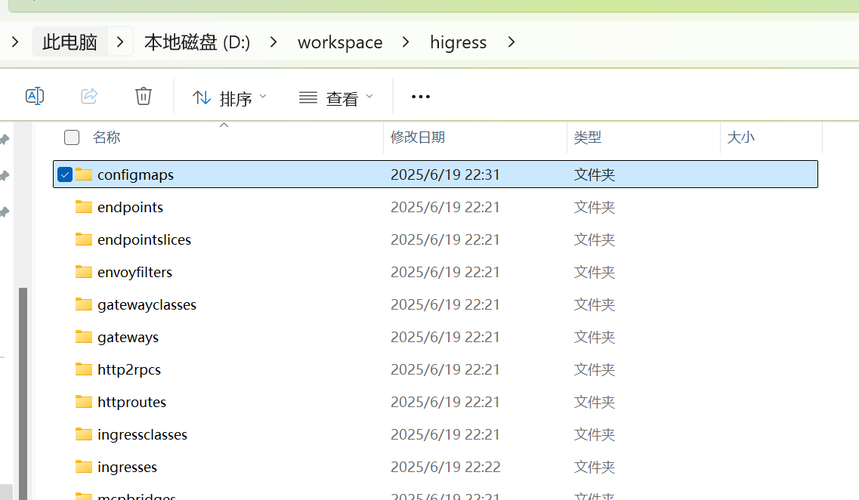Image resolution: width=859 pixels, height=500 pixels.
Task: Expand the chevron after 此电脑
Action: pyautogui.click(x=120, y=42)
